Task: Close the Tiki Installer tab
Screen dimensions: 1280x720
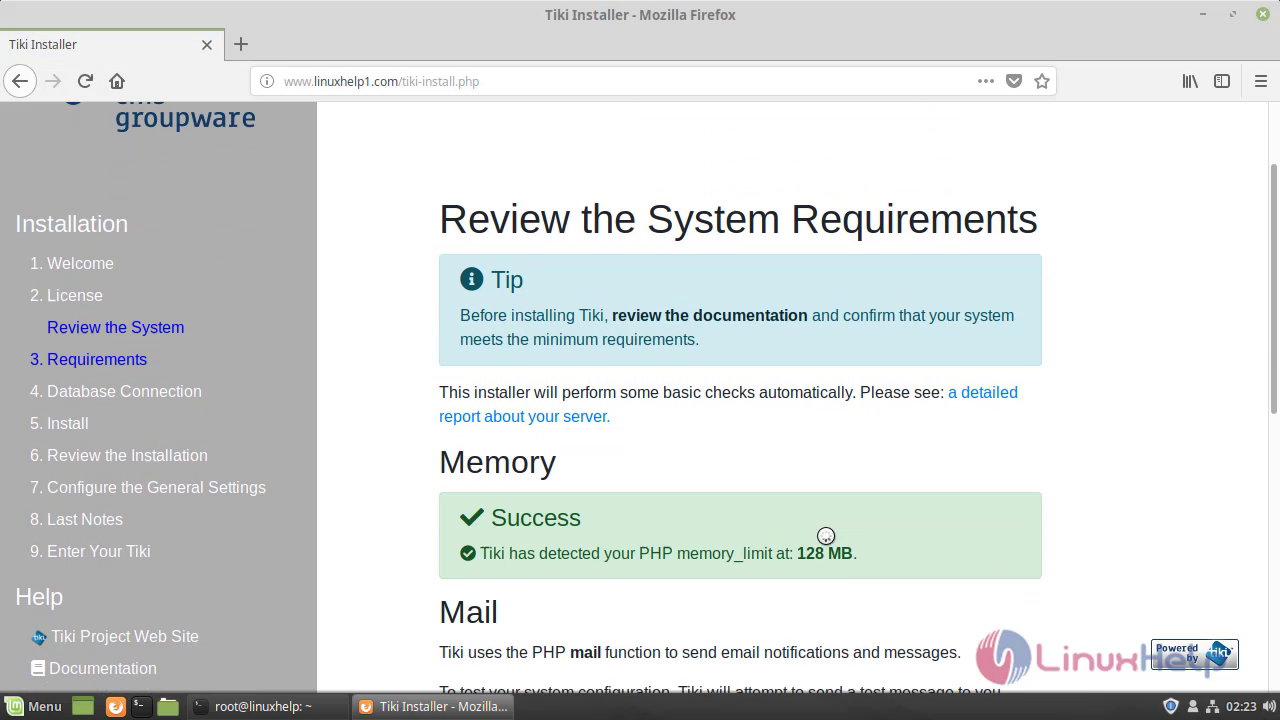Action: (207, 44)
